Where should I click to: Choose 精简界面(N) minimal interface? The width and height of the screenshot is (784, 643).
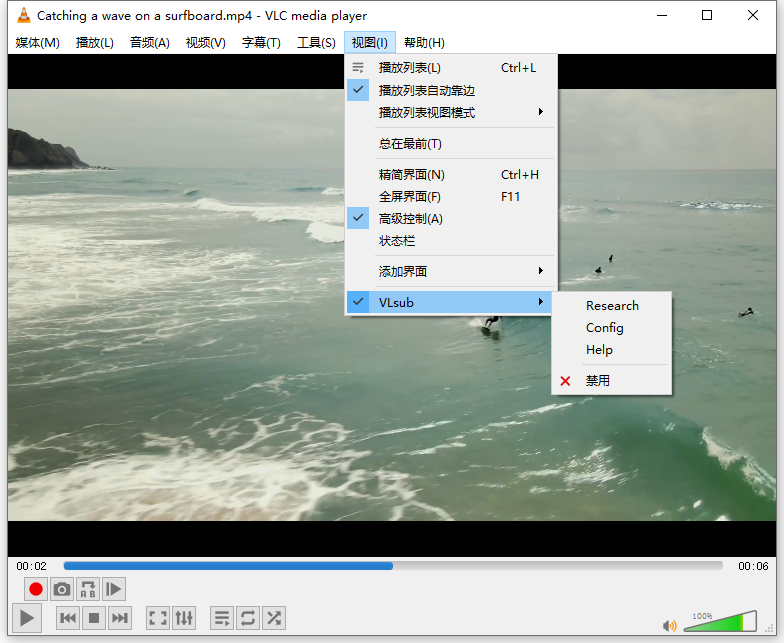coord(450,174)
